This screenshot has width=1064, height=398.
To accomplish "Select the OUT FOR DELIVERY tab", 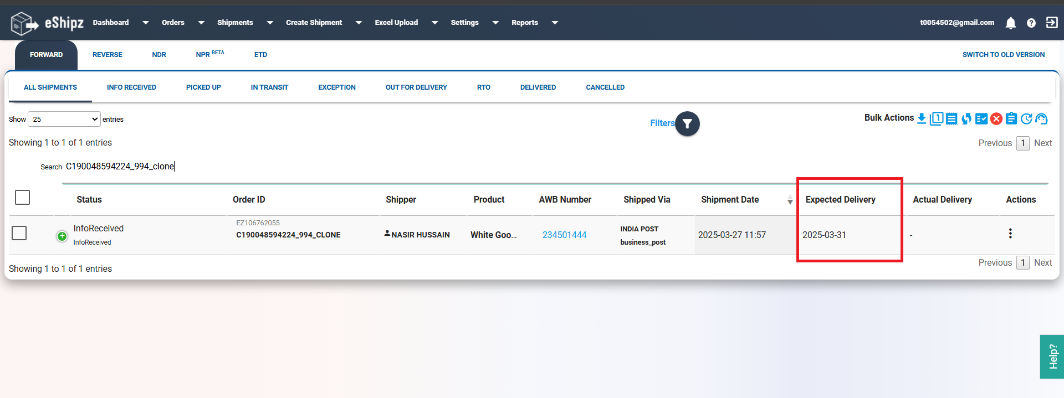I will point(416,87).
